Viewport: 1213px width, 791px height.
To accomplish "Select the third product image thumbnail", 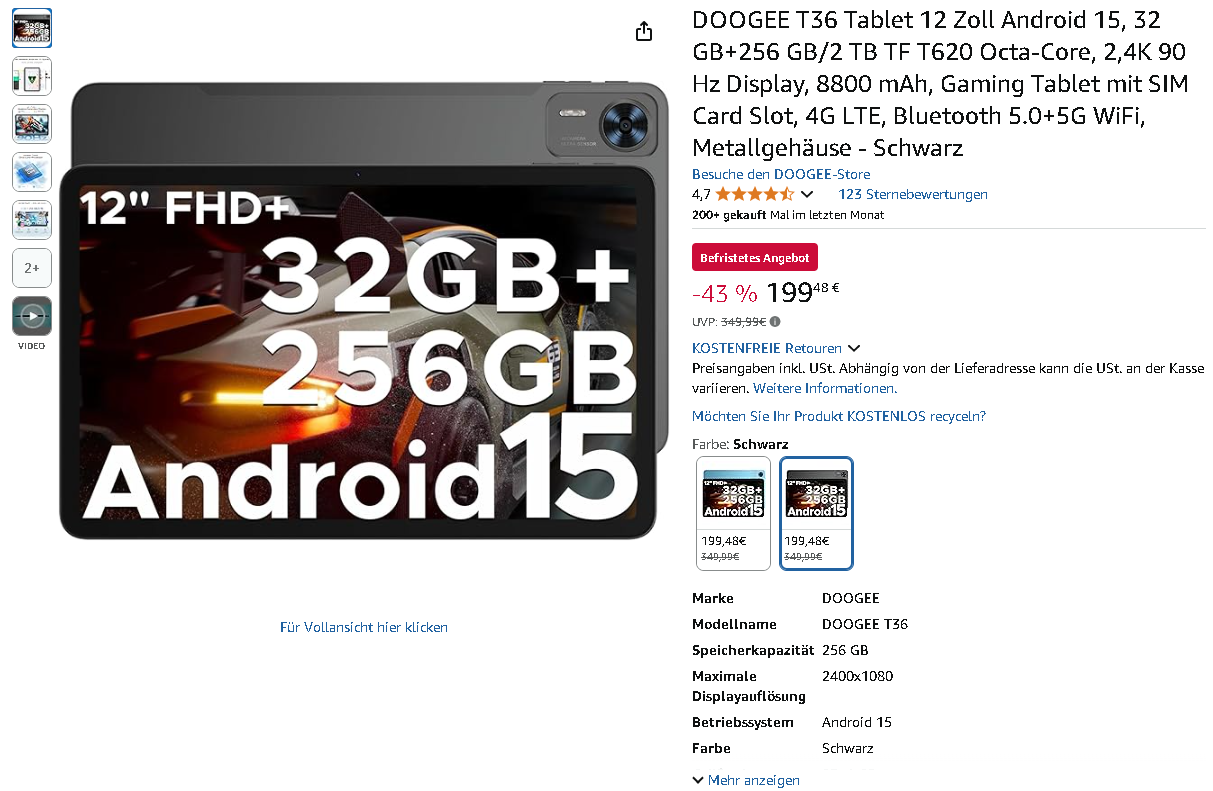I will [32, 124].
